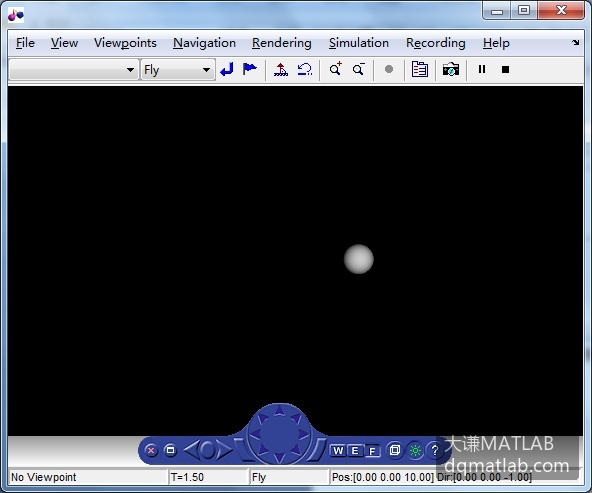Open the Navigation menu
The height and width of the screenshot is (493, 592).
pyautogui.click(x=204, y=43)
